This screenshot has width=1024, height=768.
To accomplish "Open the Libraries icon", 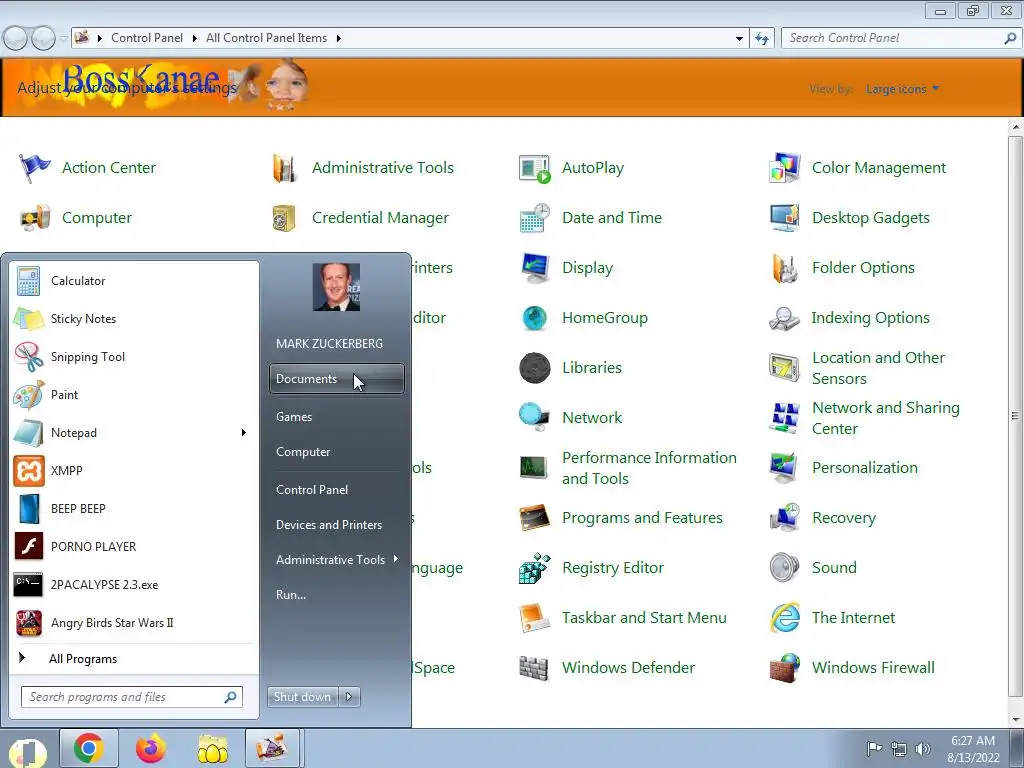I will (x=535, y=368).
